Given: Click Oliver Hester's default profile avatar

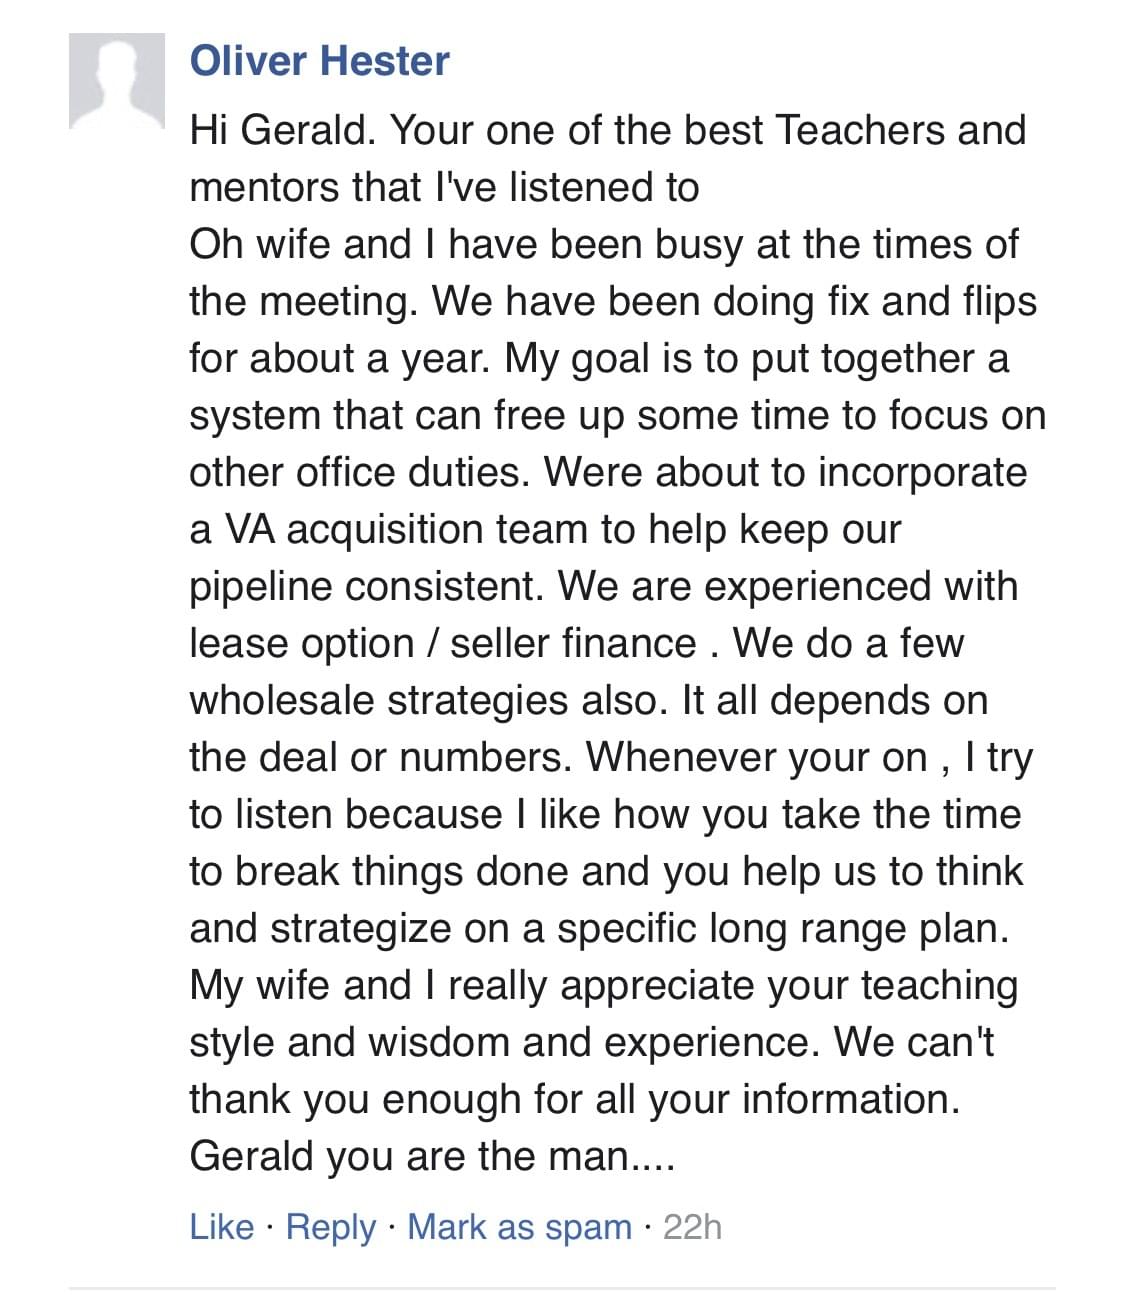Looking at the screenshot, I should point(116,81).
